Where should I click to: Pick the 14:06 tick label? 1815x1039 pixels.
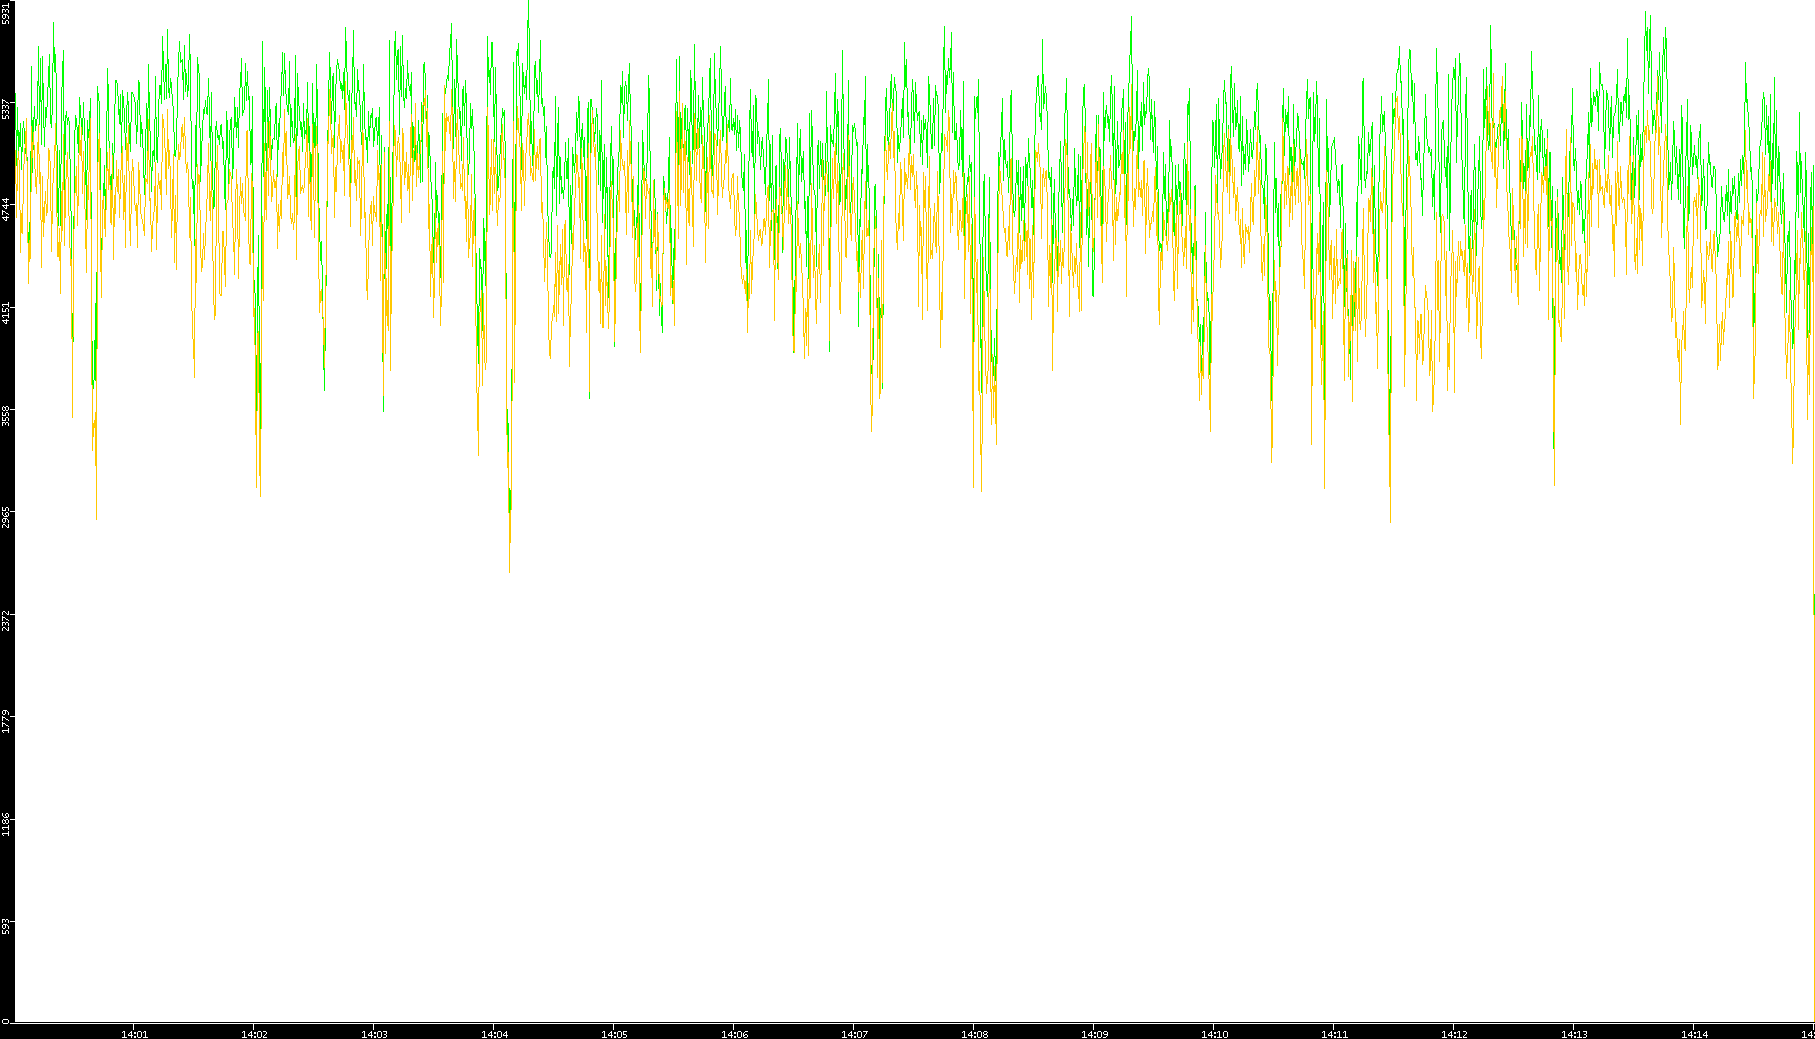click(x=734, y=1034)
